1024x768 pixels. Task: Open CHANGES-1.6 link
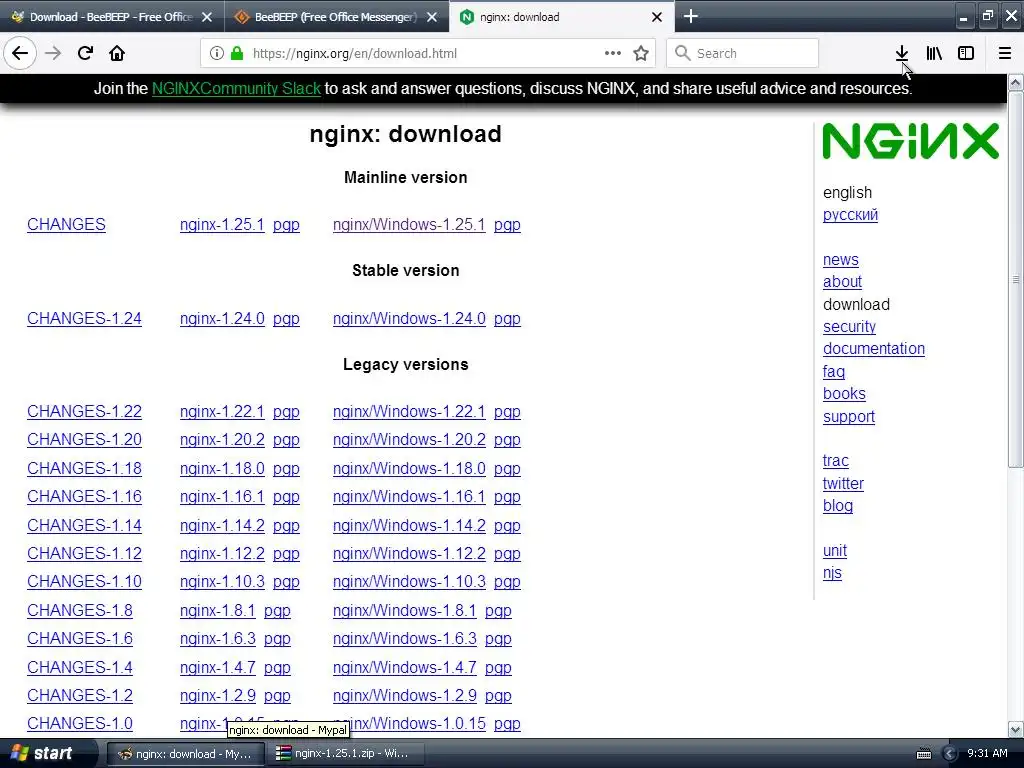(x=80, y=638)
